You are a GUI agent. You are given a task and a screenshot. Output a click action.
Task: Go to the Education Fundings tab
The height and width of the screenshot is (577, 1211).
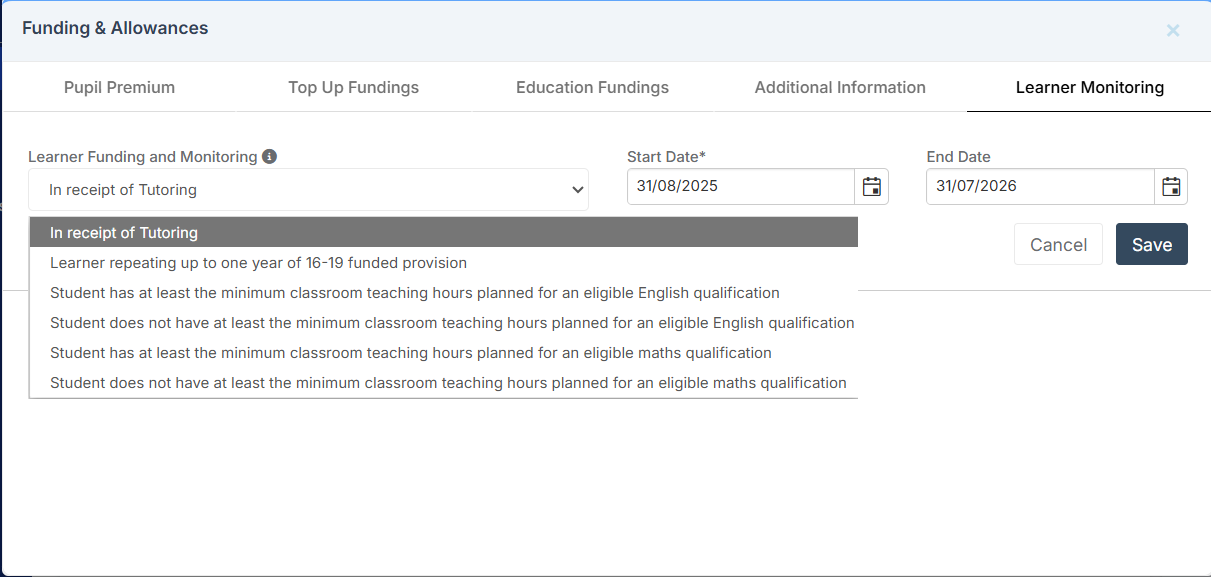(x=592, y=87)
